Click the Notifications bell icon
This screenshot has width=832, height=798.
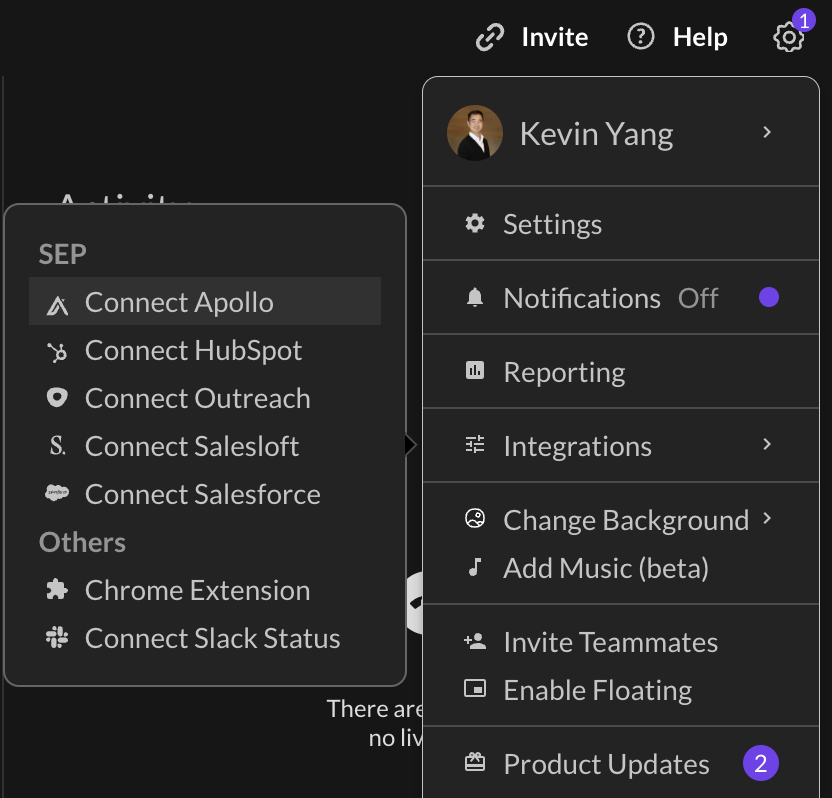[474, 297]
